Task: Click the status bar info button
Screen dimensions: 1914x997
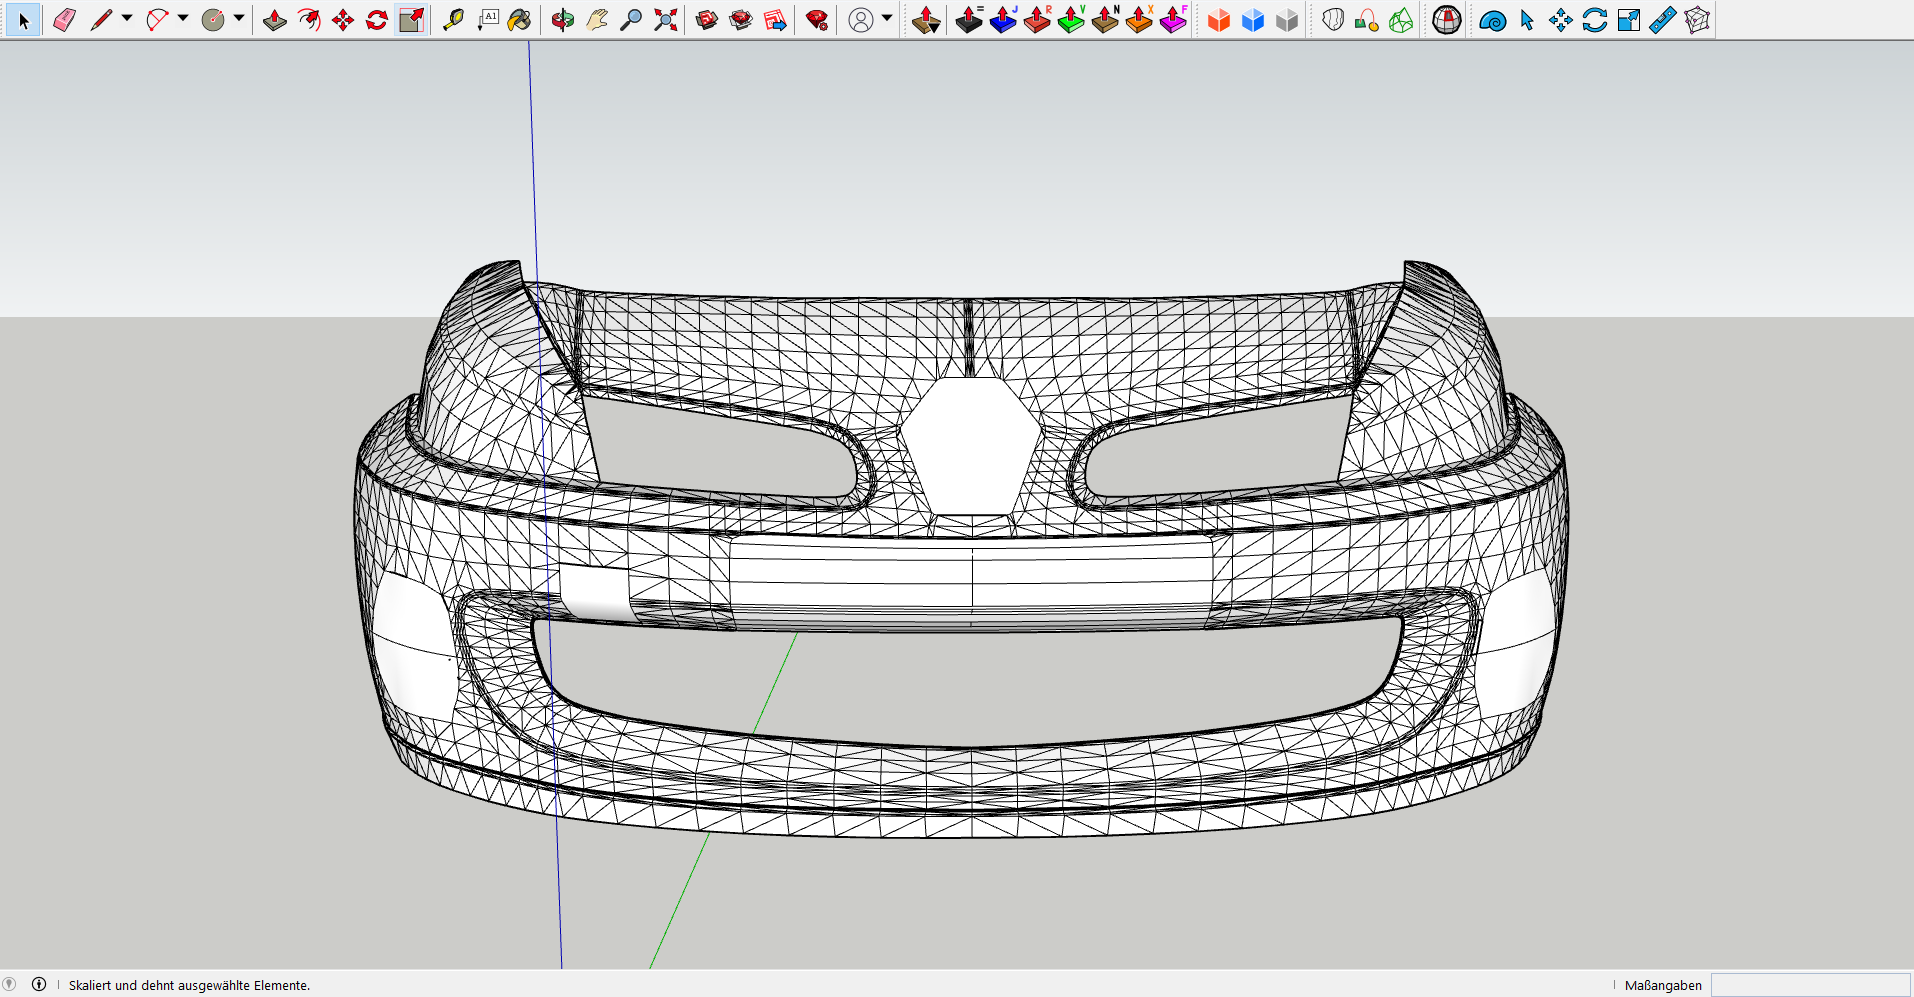Action: 39,984
